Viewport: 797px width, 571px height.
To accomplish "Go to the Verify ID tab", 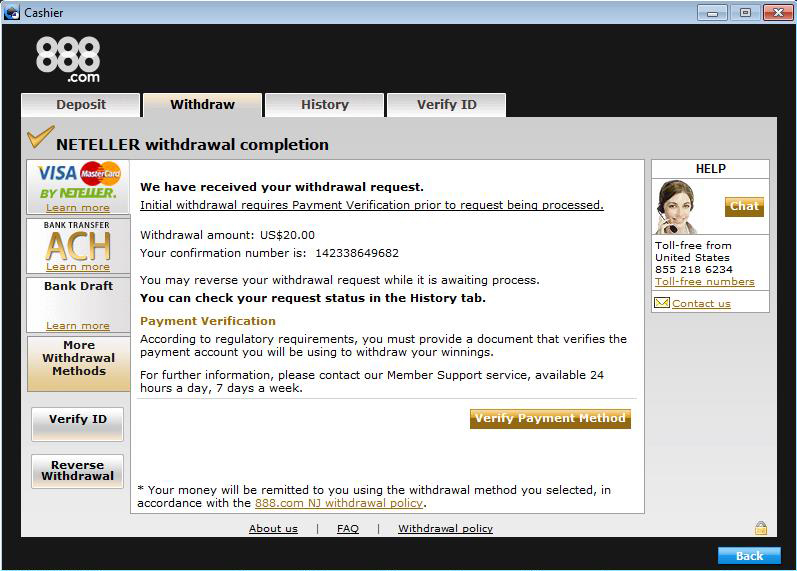I will click(446, 105).
